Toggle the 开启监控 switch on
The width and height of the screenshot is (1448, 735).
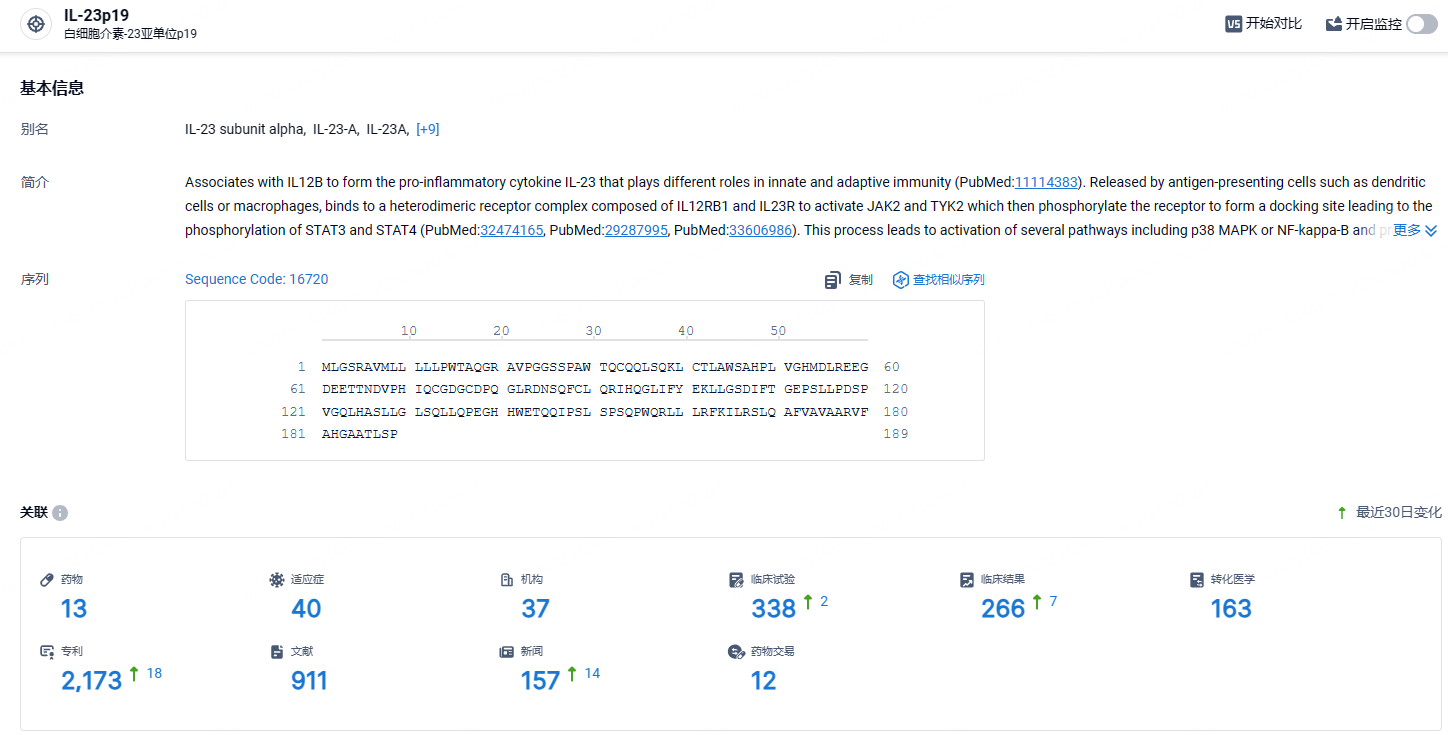point(1422,24)
